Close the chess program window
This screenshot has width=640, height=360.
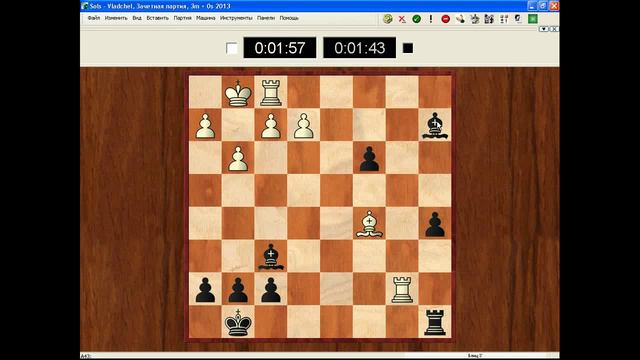554,6
